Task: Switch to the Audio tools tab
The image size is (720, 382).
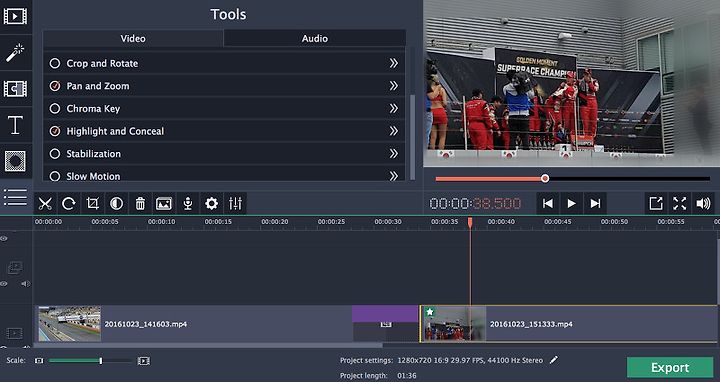Action: click(x=315, y=39)
